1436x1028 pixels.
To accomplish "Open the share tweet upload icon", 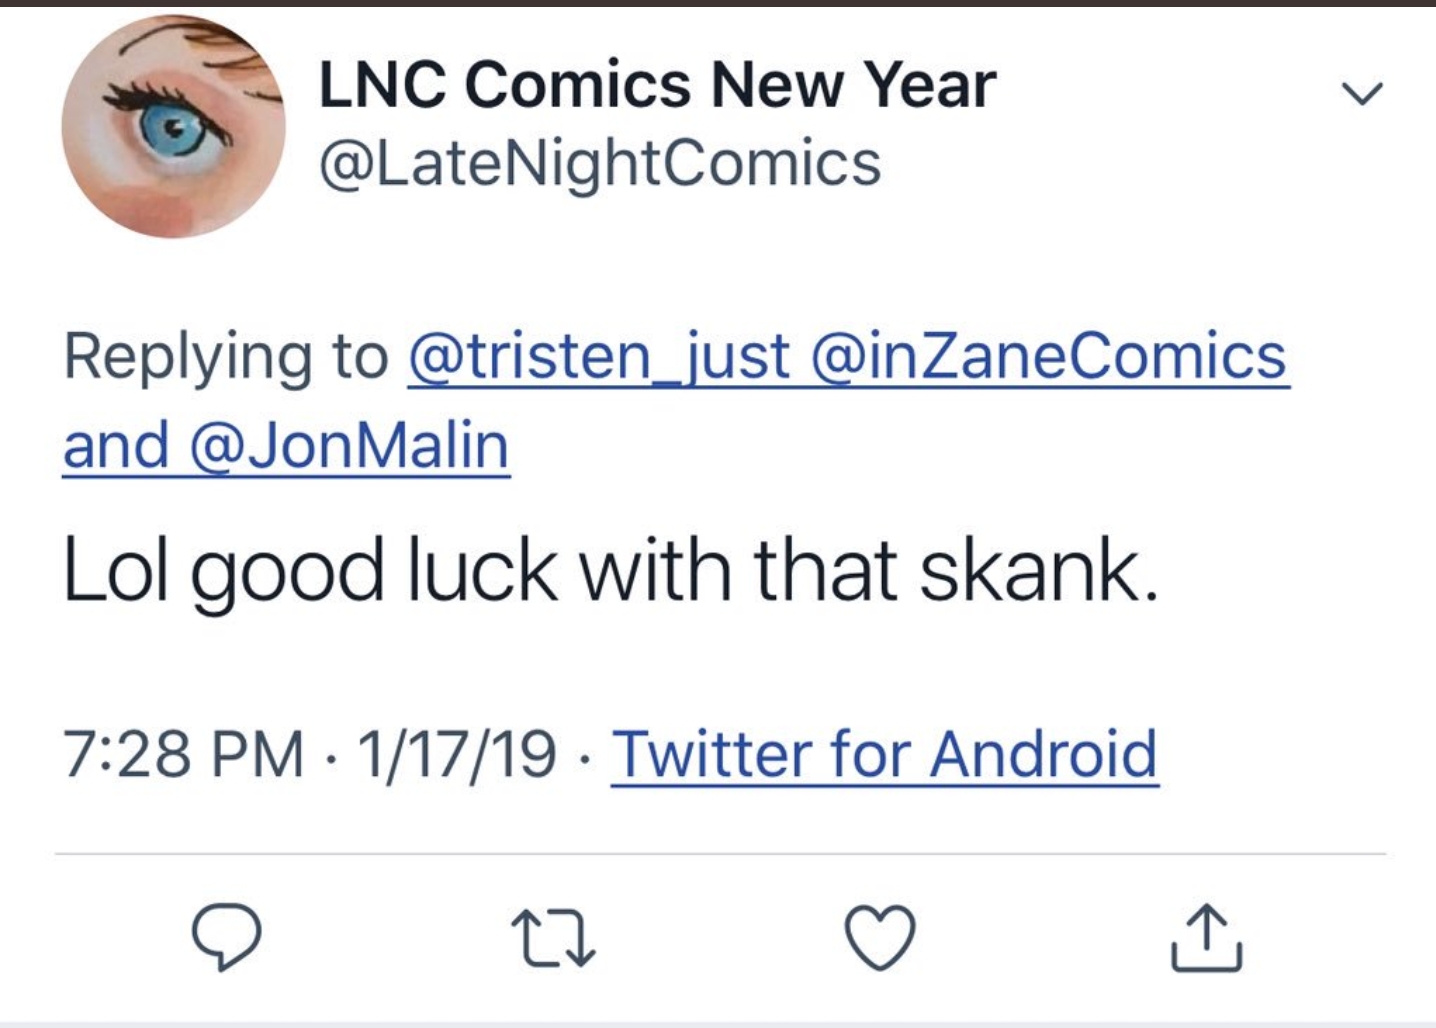I will click(x=1206, y=938).
